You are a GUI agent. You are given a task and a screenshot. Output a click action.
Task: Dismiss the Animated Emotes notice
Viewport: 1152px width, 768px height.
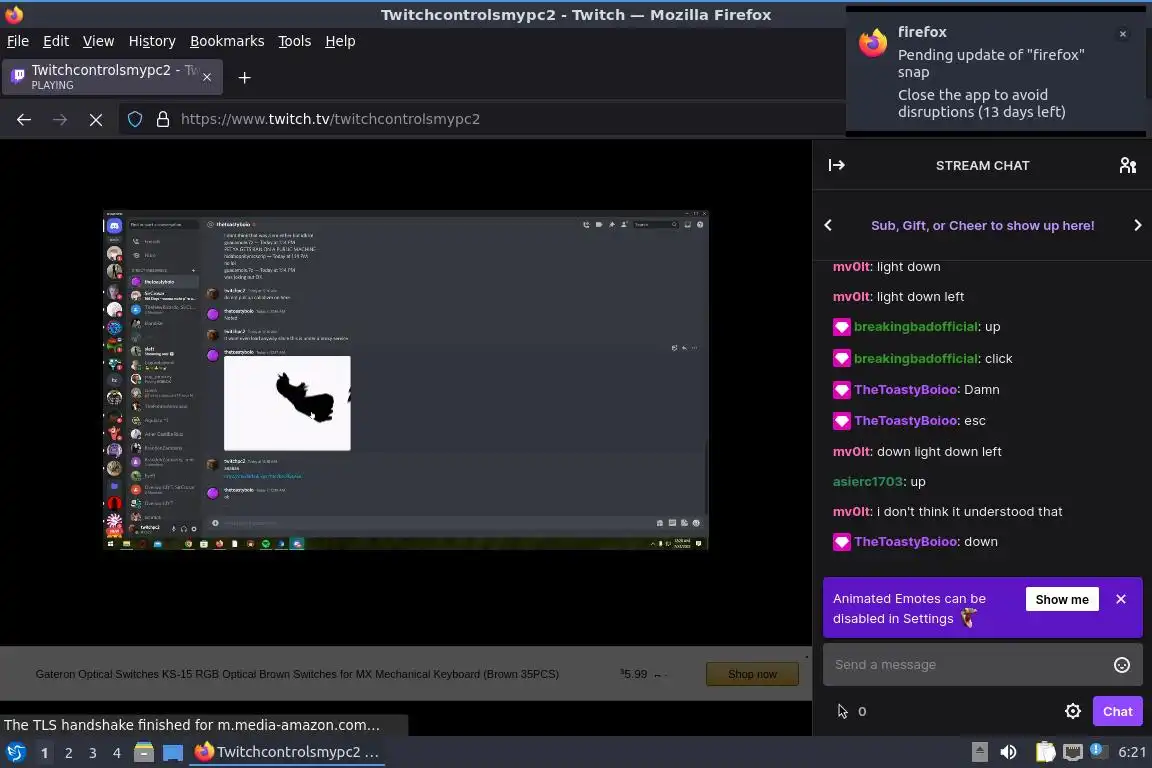point(1120,599)
